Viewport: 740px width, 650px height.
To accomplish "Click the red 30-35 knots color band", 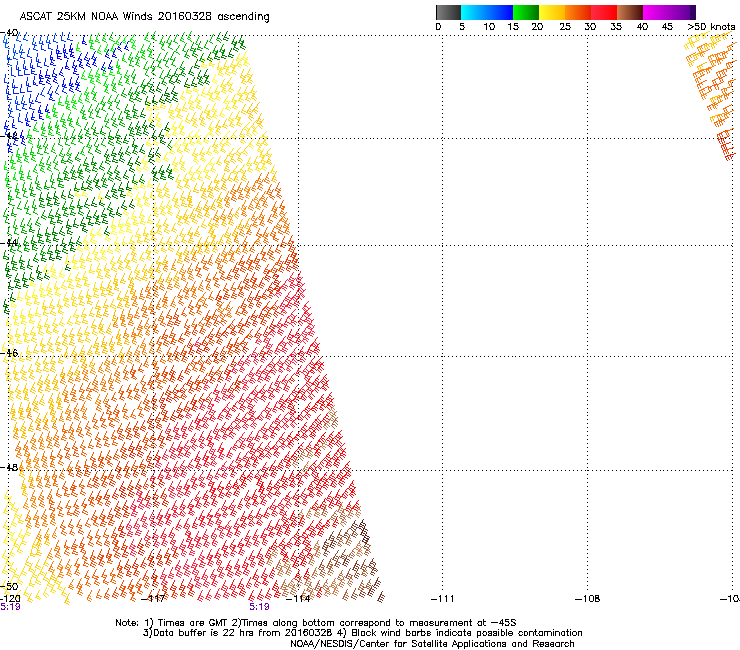I will coord(604,12).
